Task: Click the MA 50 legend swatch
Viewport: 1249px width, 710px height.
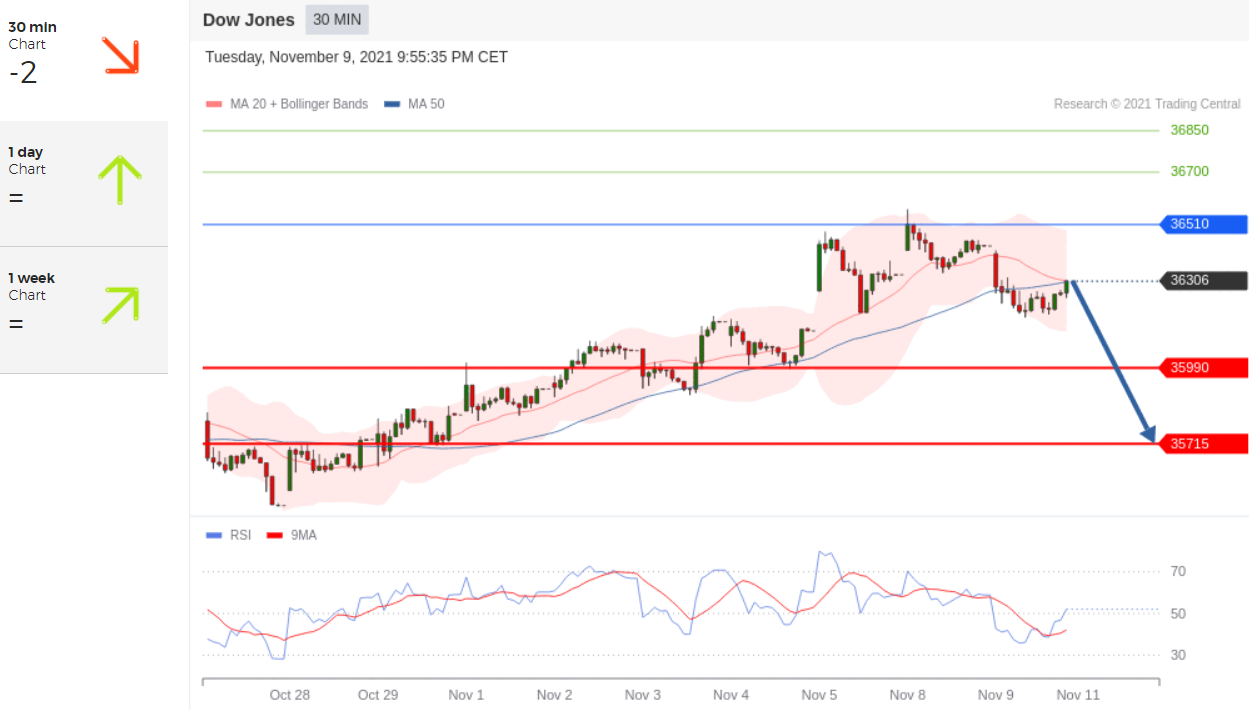Action: coord(391,104)
